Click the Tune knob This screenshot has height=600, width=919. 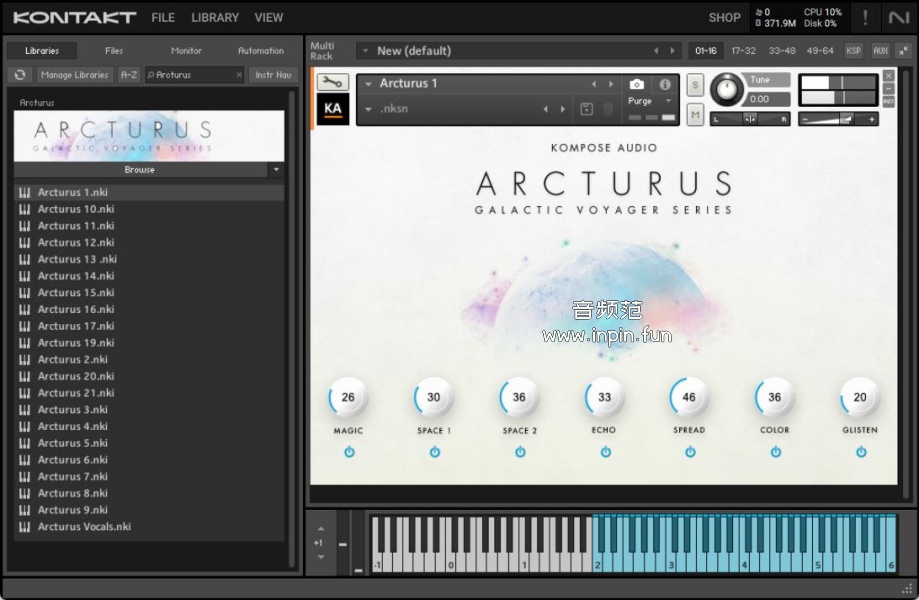tap(727, 90)
